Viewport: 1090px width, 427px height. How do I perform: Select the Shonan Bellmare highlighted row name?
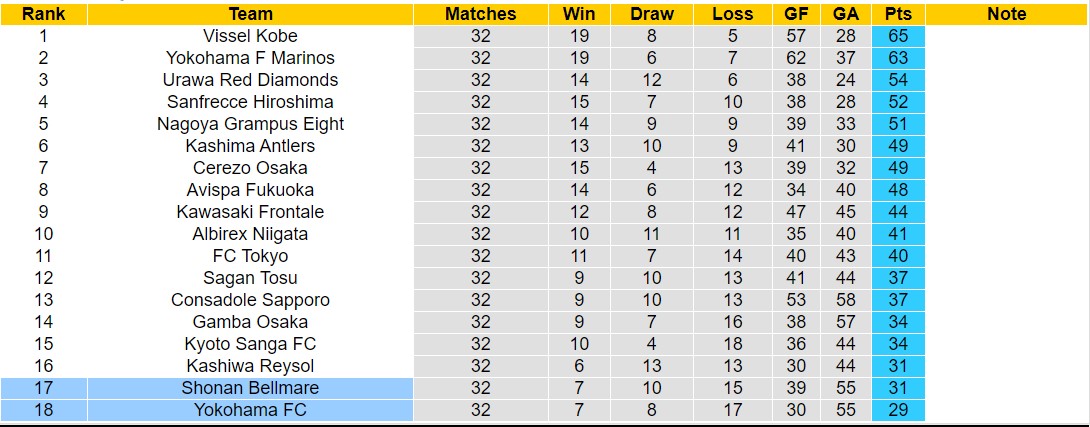tap(250, 388)
